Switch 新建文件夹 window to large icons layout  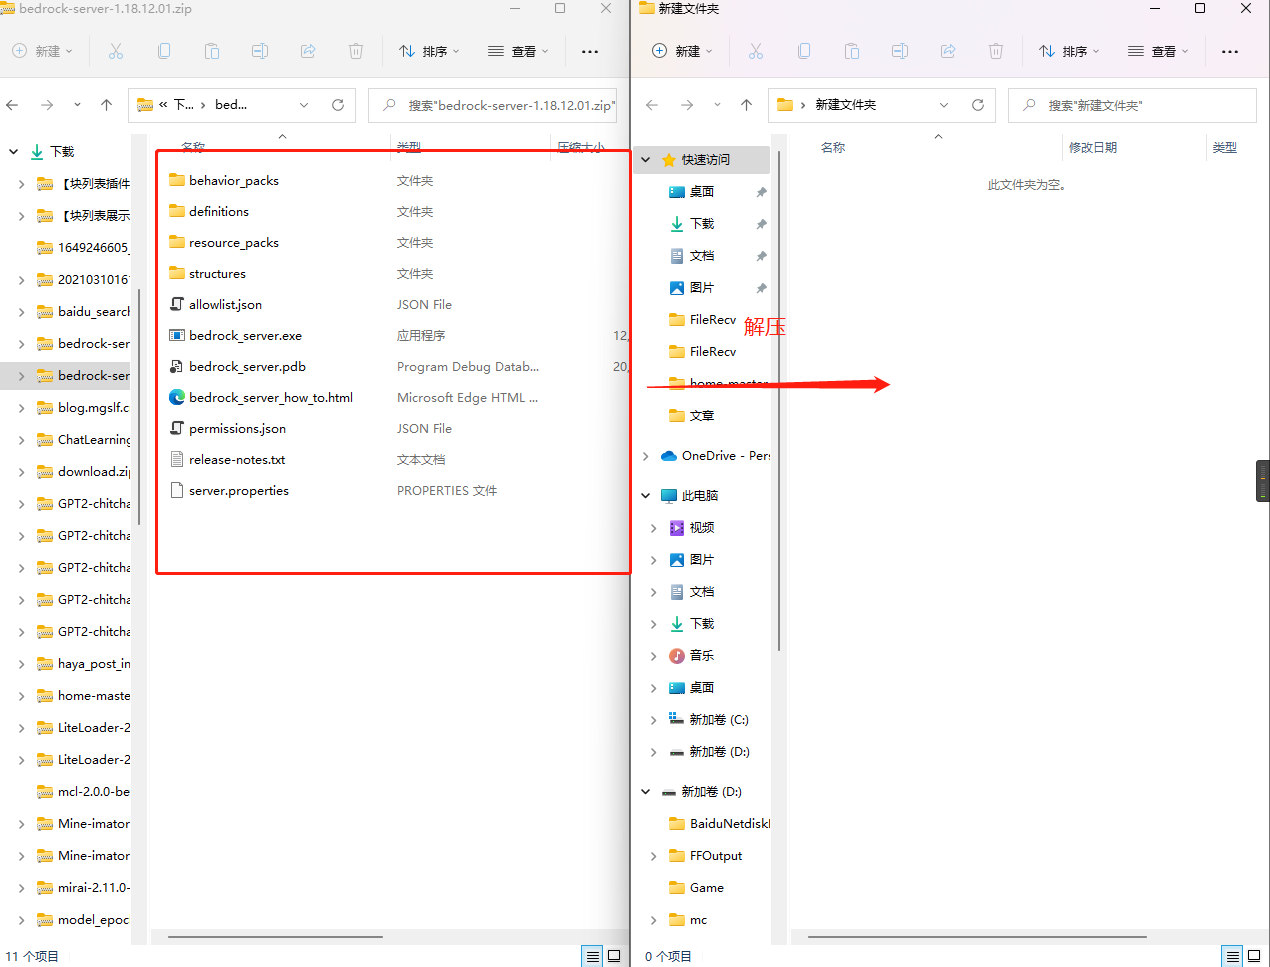pyautogui.click(x=1254, y=956)
